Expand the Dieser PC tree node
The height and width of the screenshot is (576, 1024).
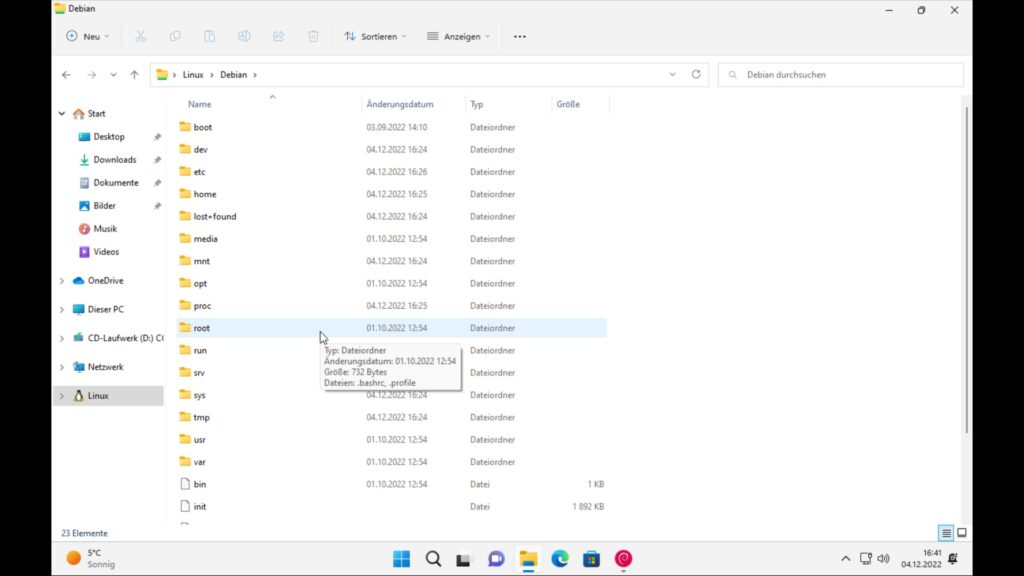tap(62, 310)
